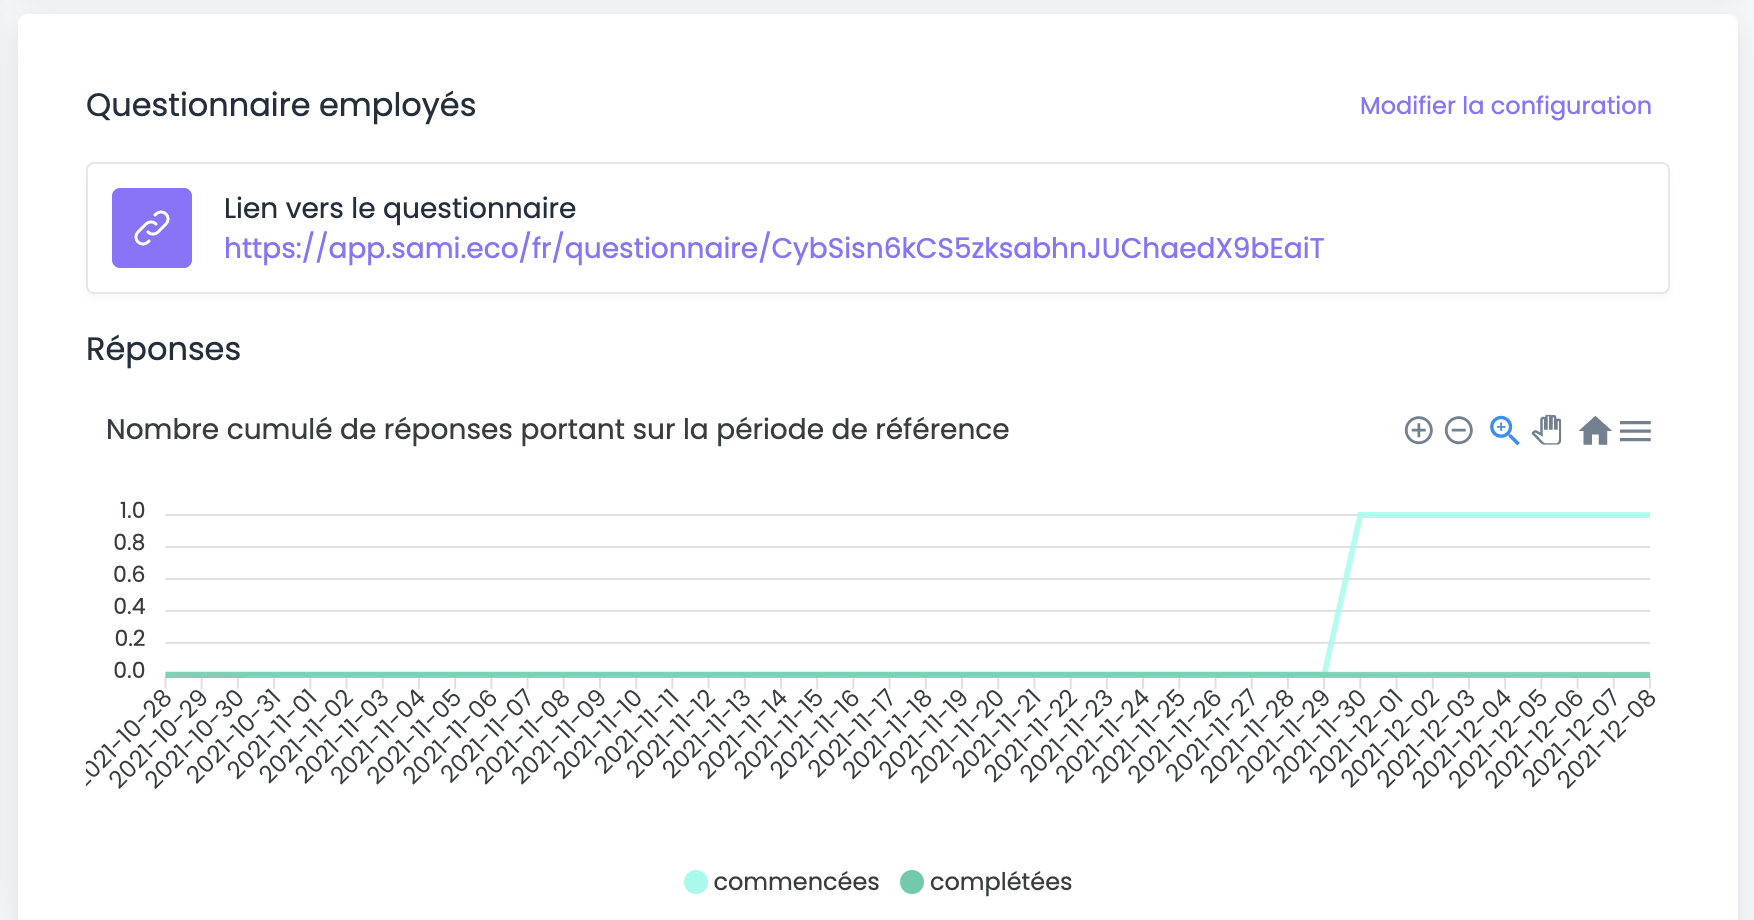Activate the hand panning tool

coord(1547,430)
